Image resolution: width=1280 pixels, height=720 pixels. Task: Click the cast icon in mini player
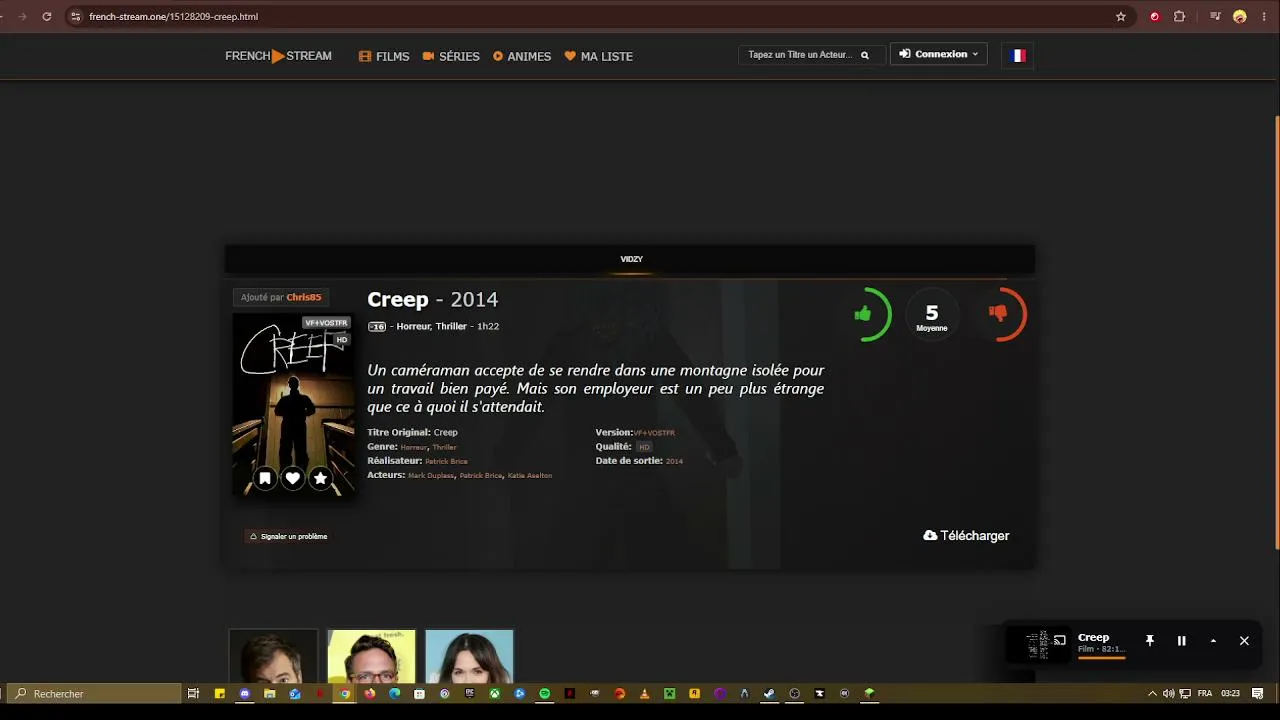[x=1060, y=640]
